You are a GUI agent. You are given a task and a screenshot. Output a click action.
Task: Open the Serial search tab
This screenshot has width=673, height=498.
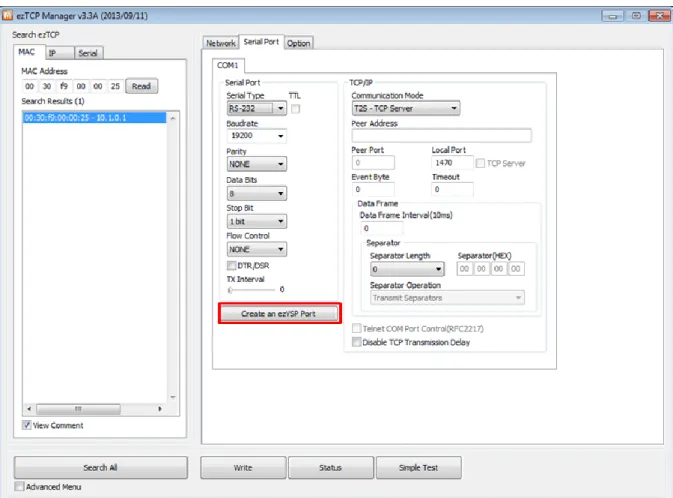tap(88, 53)
